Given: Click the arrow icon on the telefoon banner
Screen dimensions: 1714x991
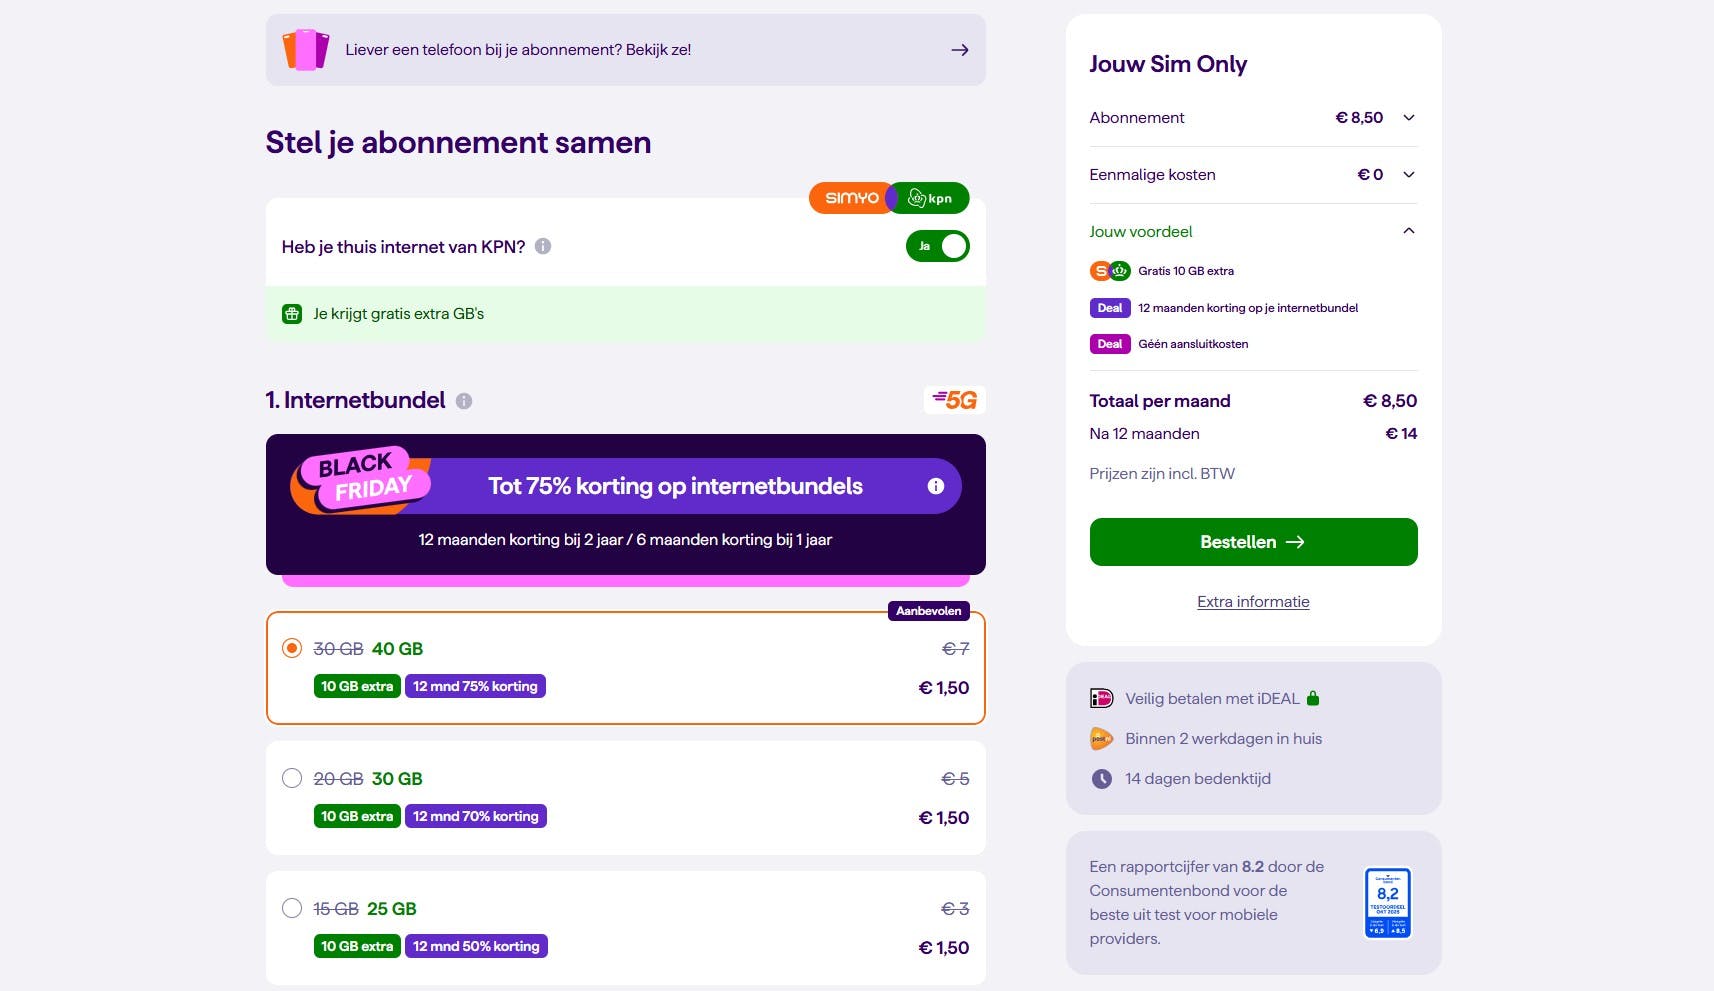Looking at the screenshot, I should point(960,50).
